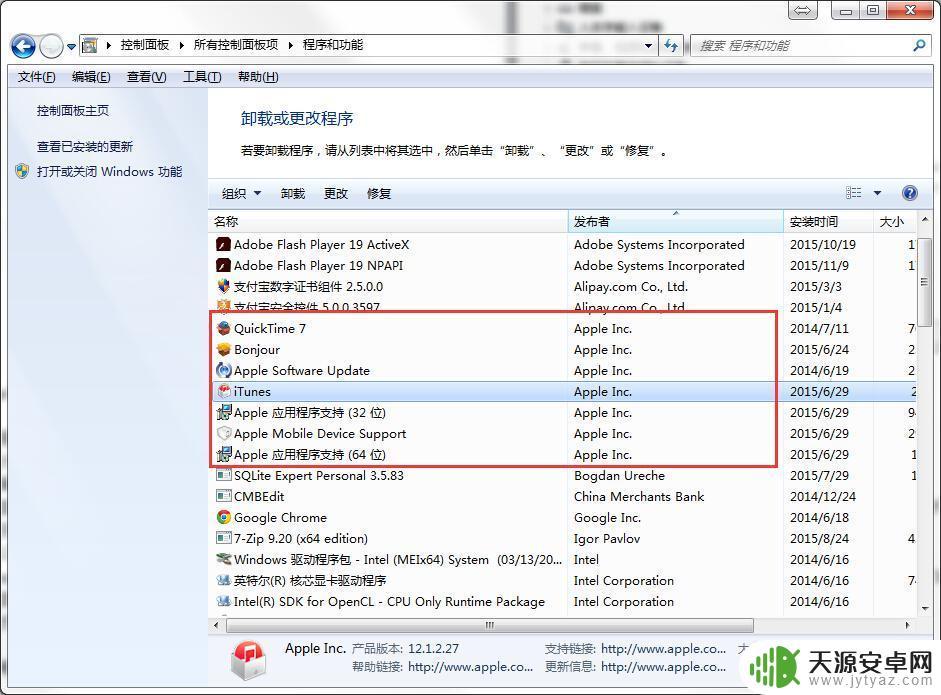This screenshot has height=695, width=941.
Task: Open recent pages dropdown next to navigation arrows
Action: coord(71,46)
